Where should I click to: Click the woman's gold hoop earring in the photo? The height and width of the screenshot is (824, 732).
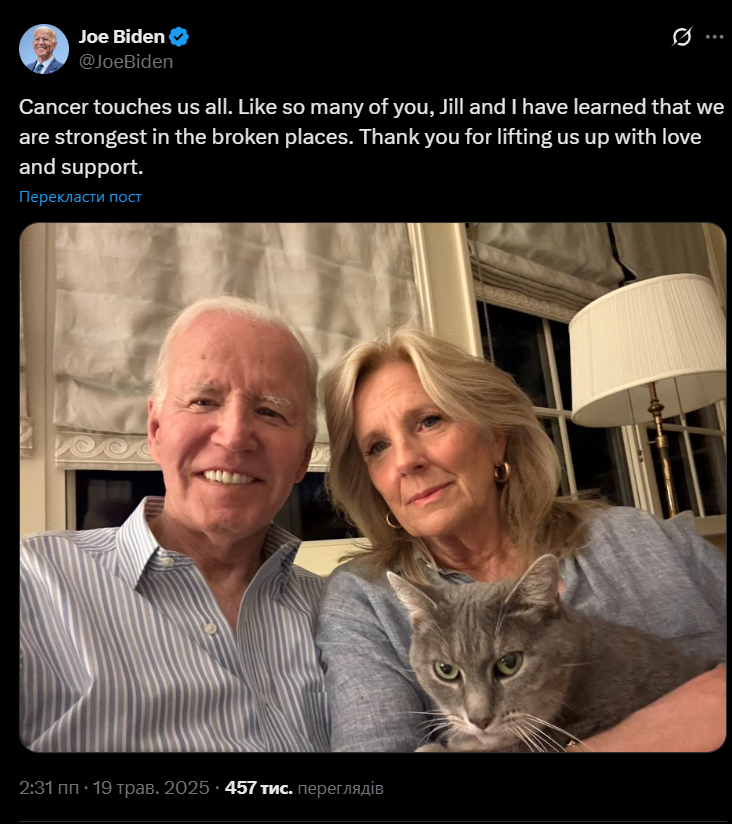tap(502, 472)
